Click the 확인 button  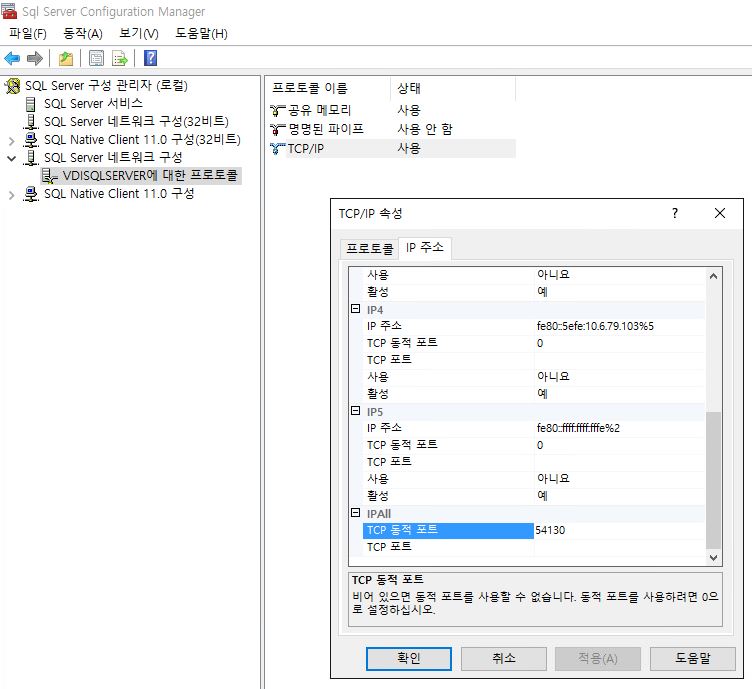pos(409,658)
